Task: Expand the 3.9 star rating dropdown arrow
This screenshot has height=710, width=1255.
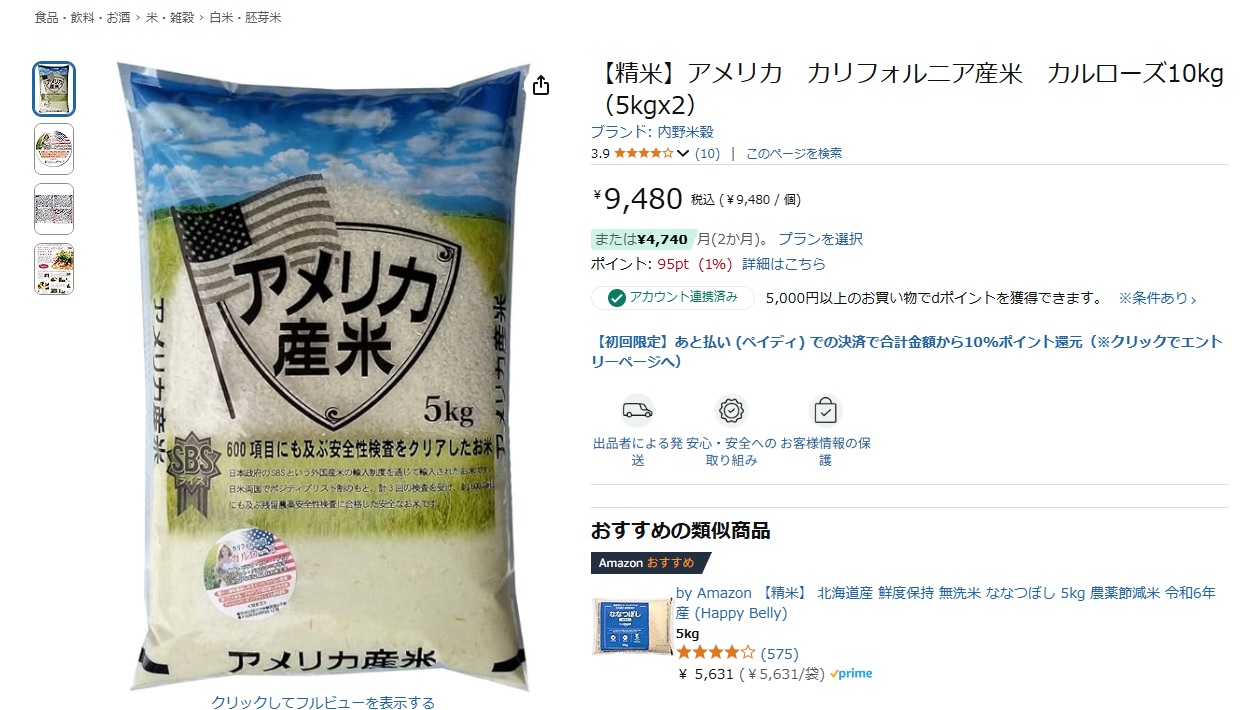Action: pos(683,154)
